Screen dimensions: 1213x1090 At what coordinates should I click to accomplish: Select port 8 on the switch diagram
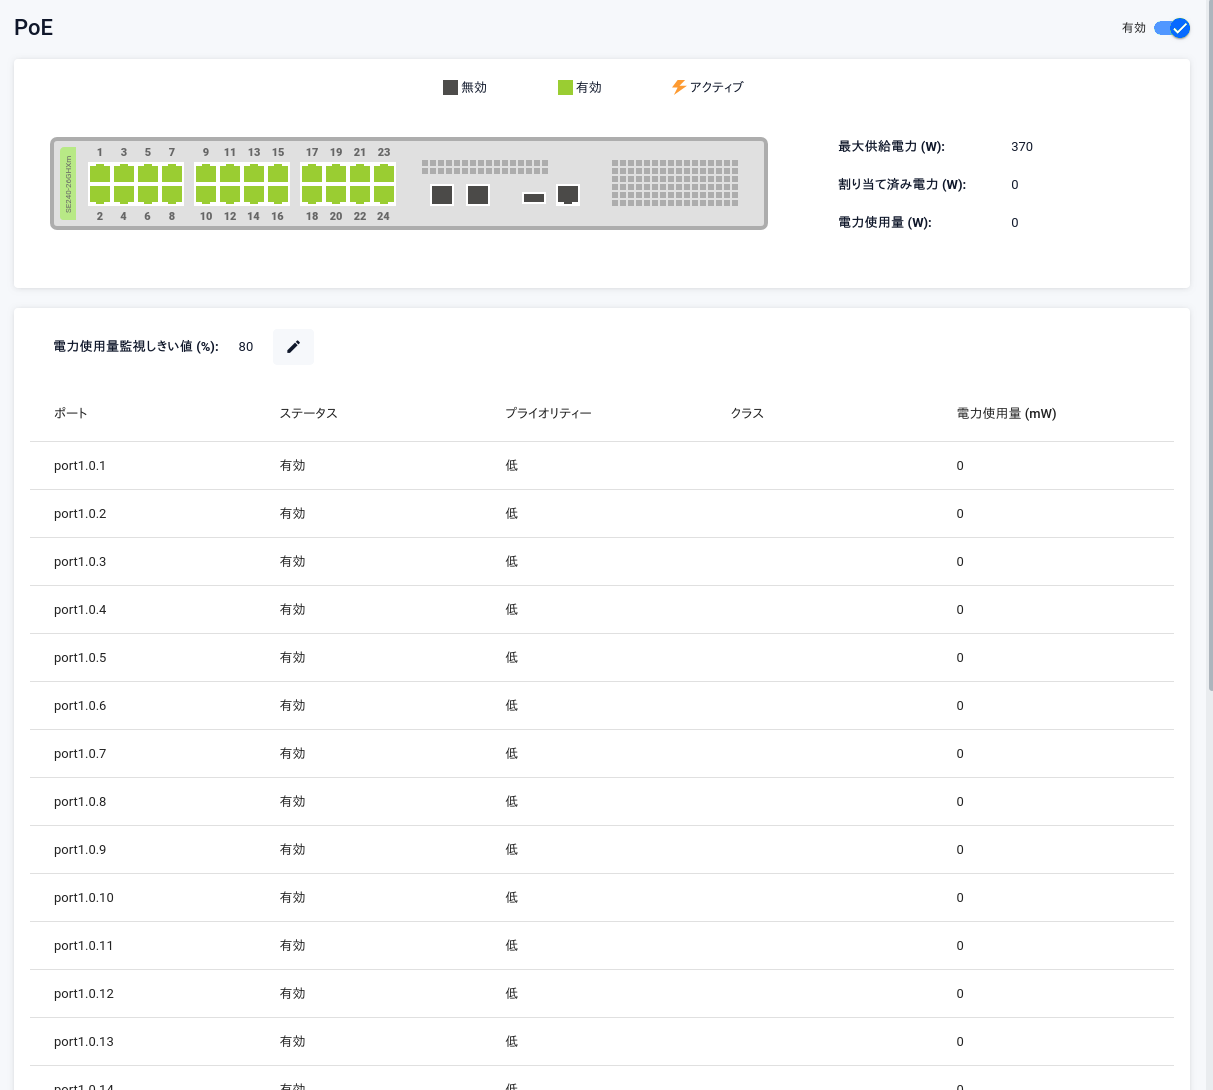click(x=172, y=194)
